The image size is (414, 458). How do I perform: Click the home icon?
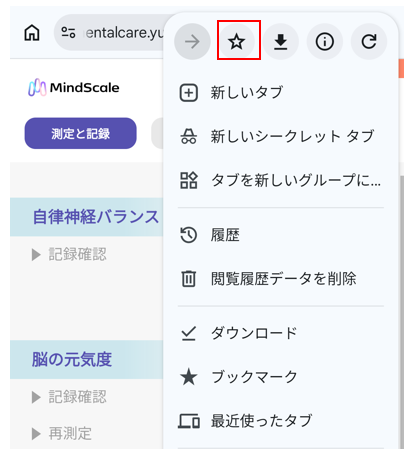click(32, 33)
